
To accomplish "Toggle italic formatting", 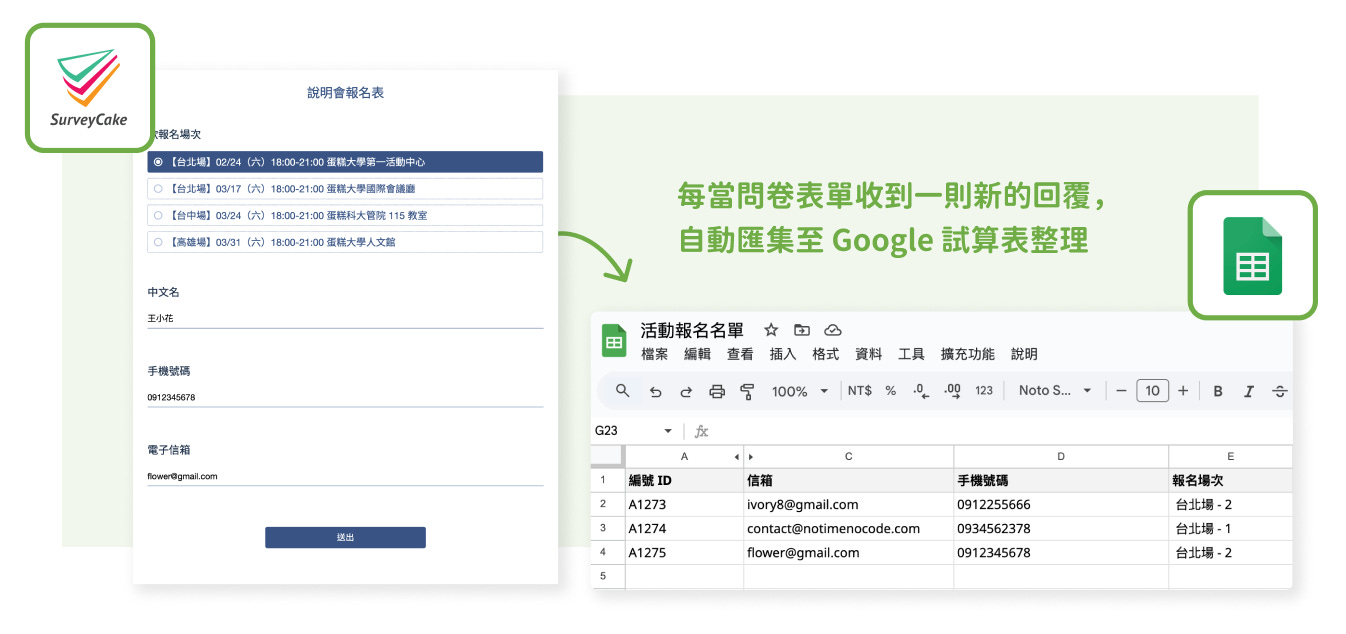I will [x=1248, y=391].
